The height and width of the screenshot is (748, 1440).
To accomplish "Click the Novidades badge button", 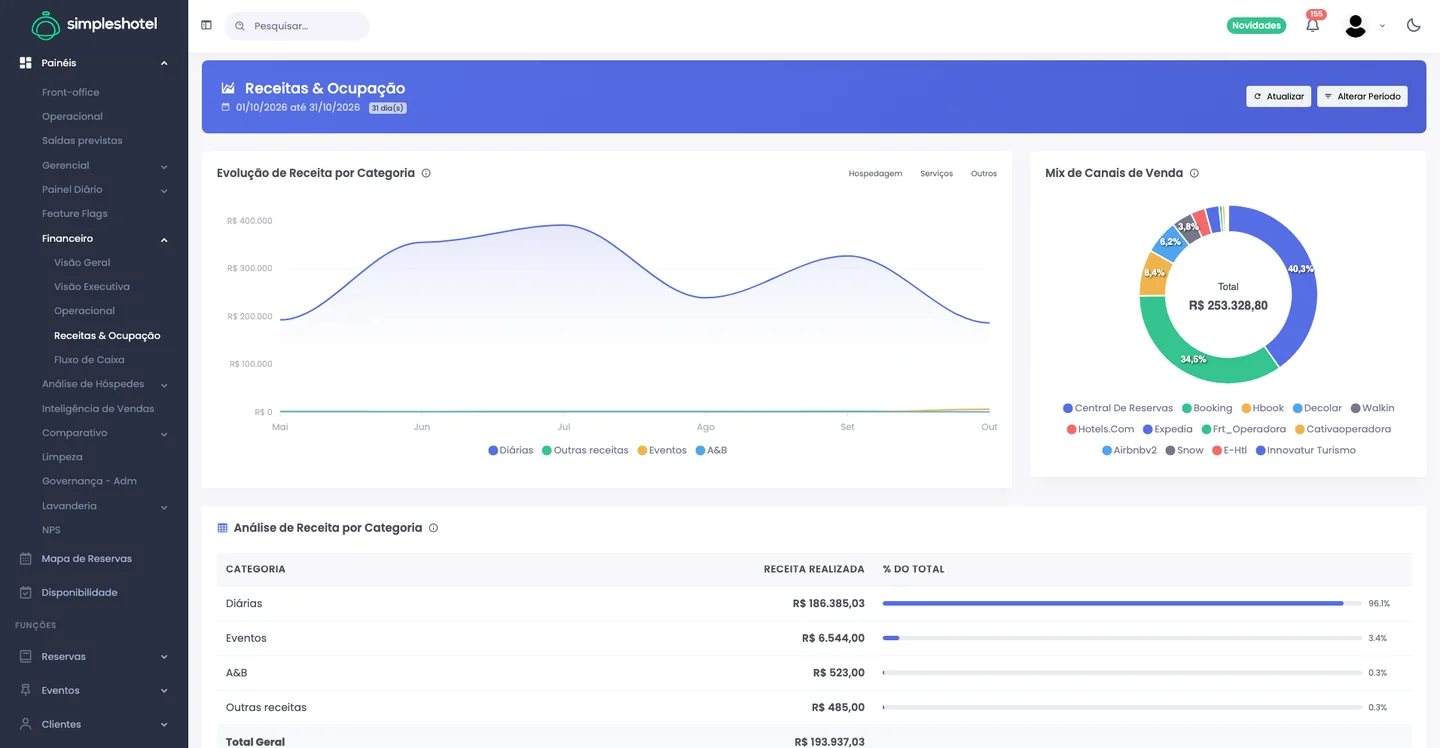I will coord(1256,25).
